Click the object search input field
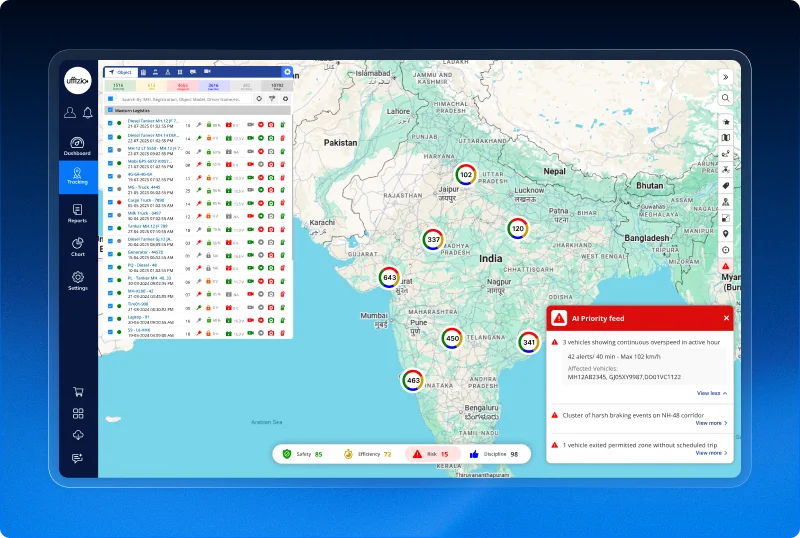800x538 pixels. point(184,99)
